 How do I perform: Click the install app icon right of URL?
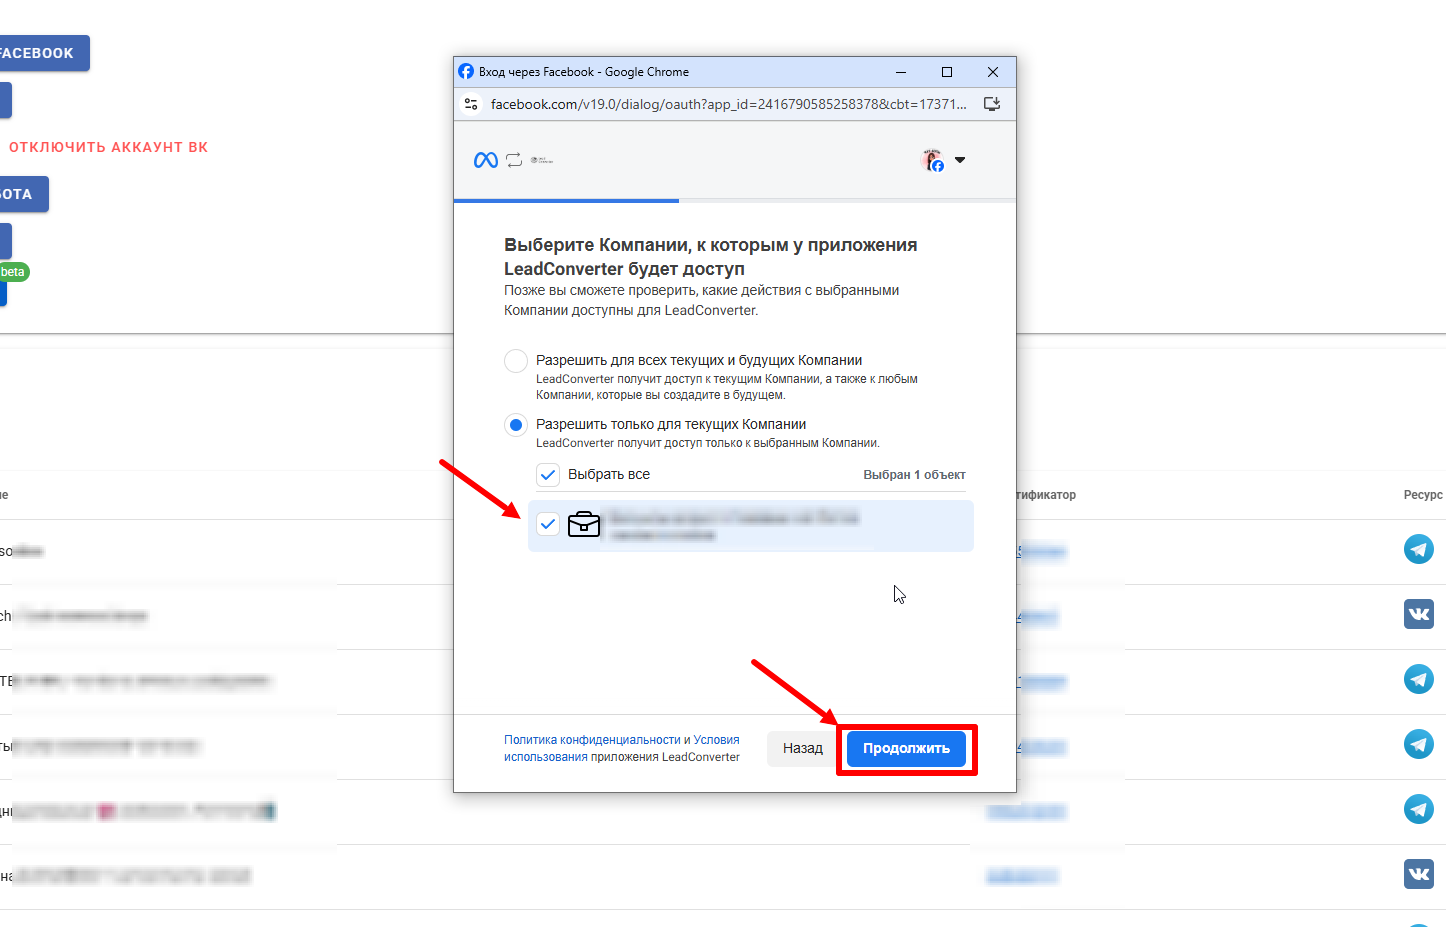[992, 104]
